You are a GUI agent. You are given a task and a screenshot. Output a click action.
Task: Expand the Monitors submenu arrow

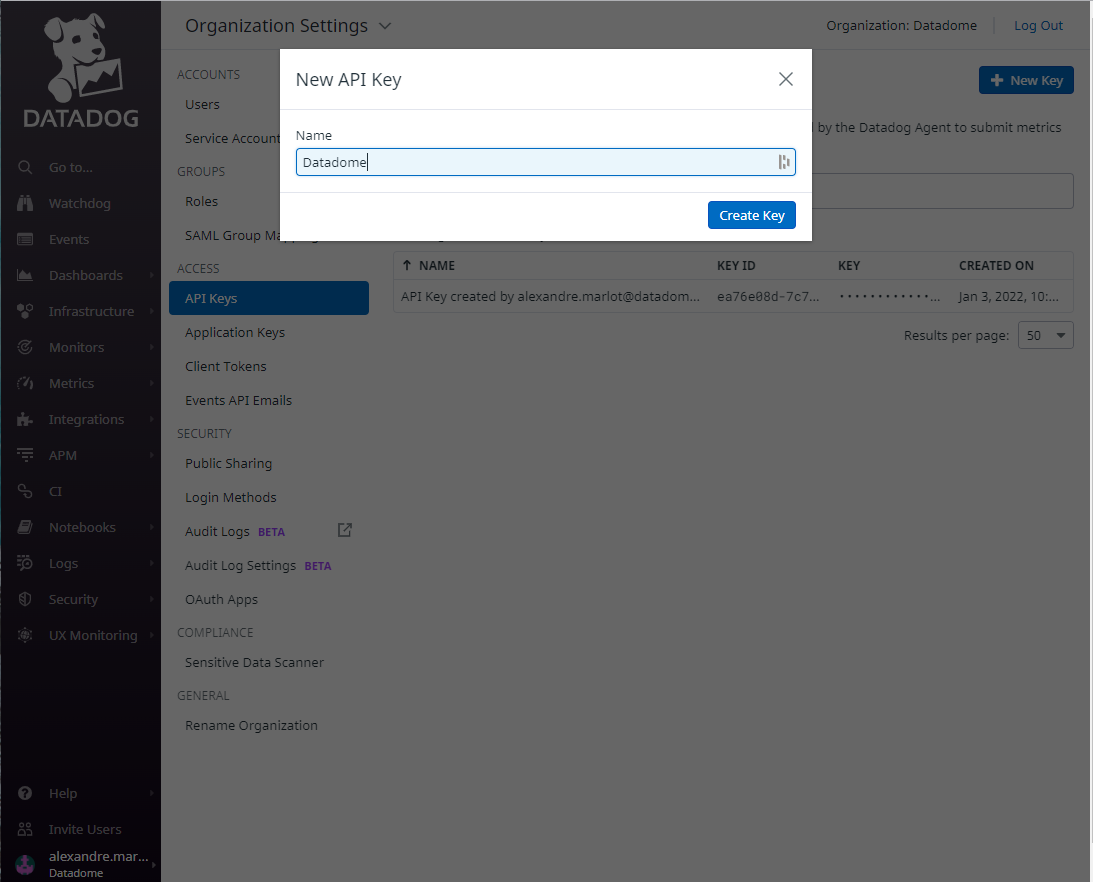[151, 347]
